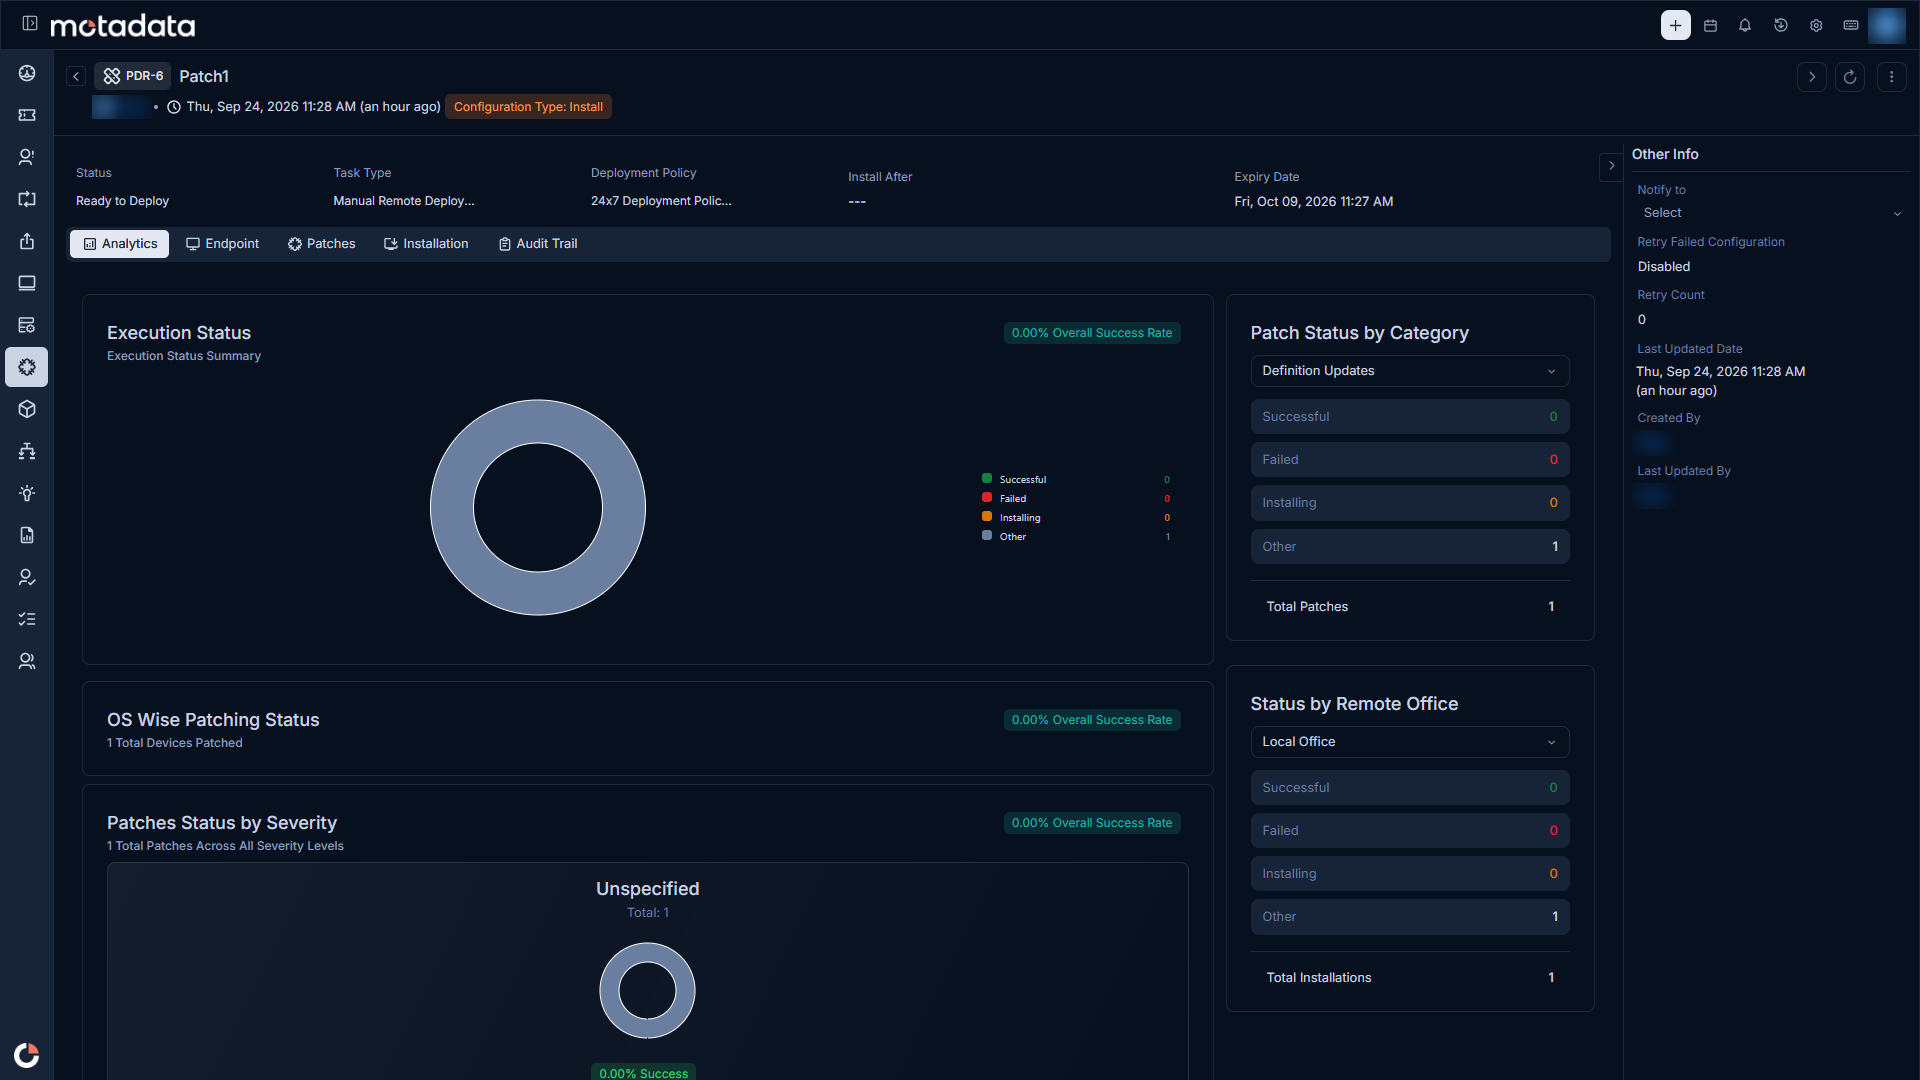Open the asset laptop icon in the sidebar

coord(27,283)
